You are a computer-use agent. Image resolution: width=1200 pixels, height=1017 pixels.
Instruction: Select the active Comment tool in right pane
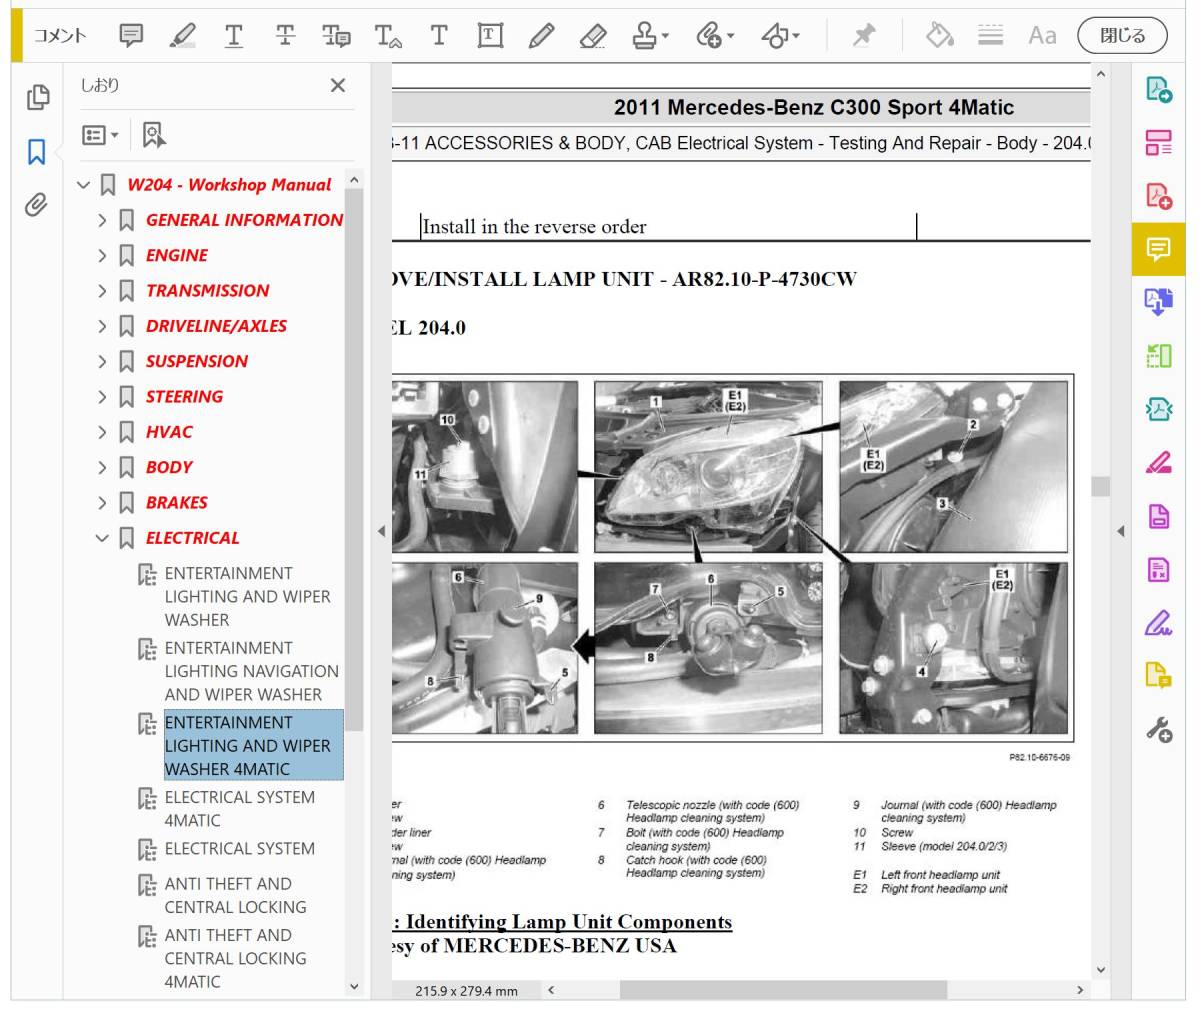[1158, 249]
